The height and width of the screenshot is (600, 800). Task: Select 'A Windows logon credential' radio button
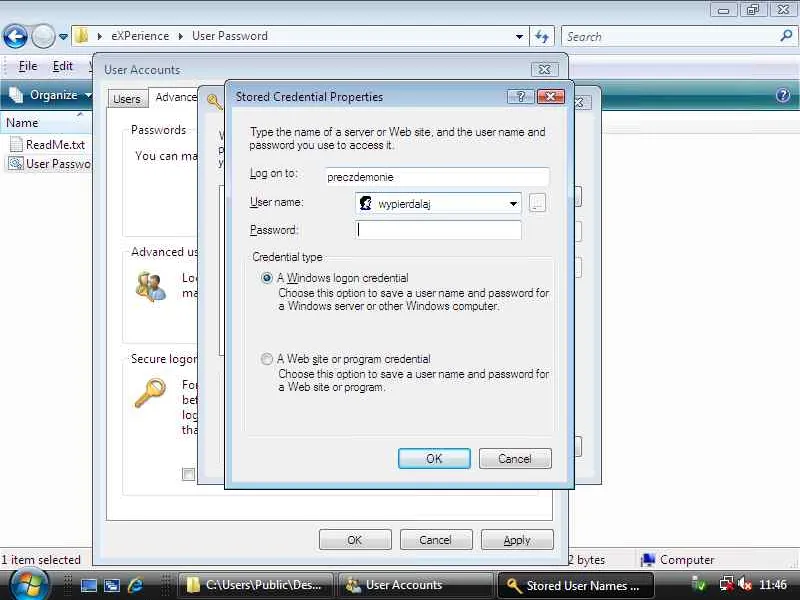coord(266,278)
